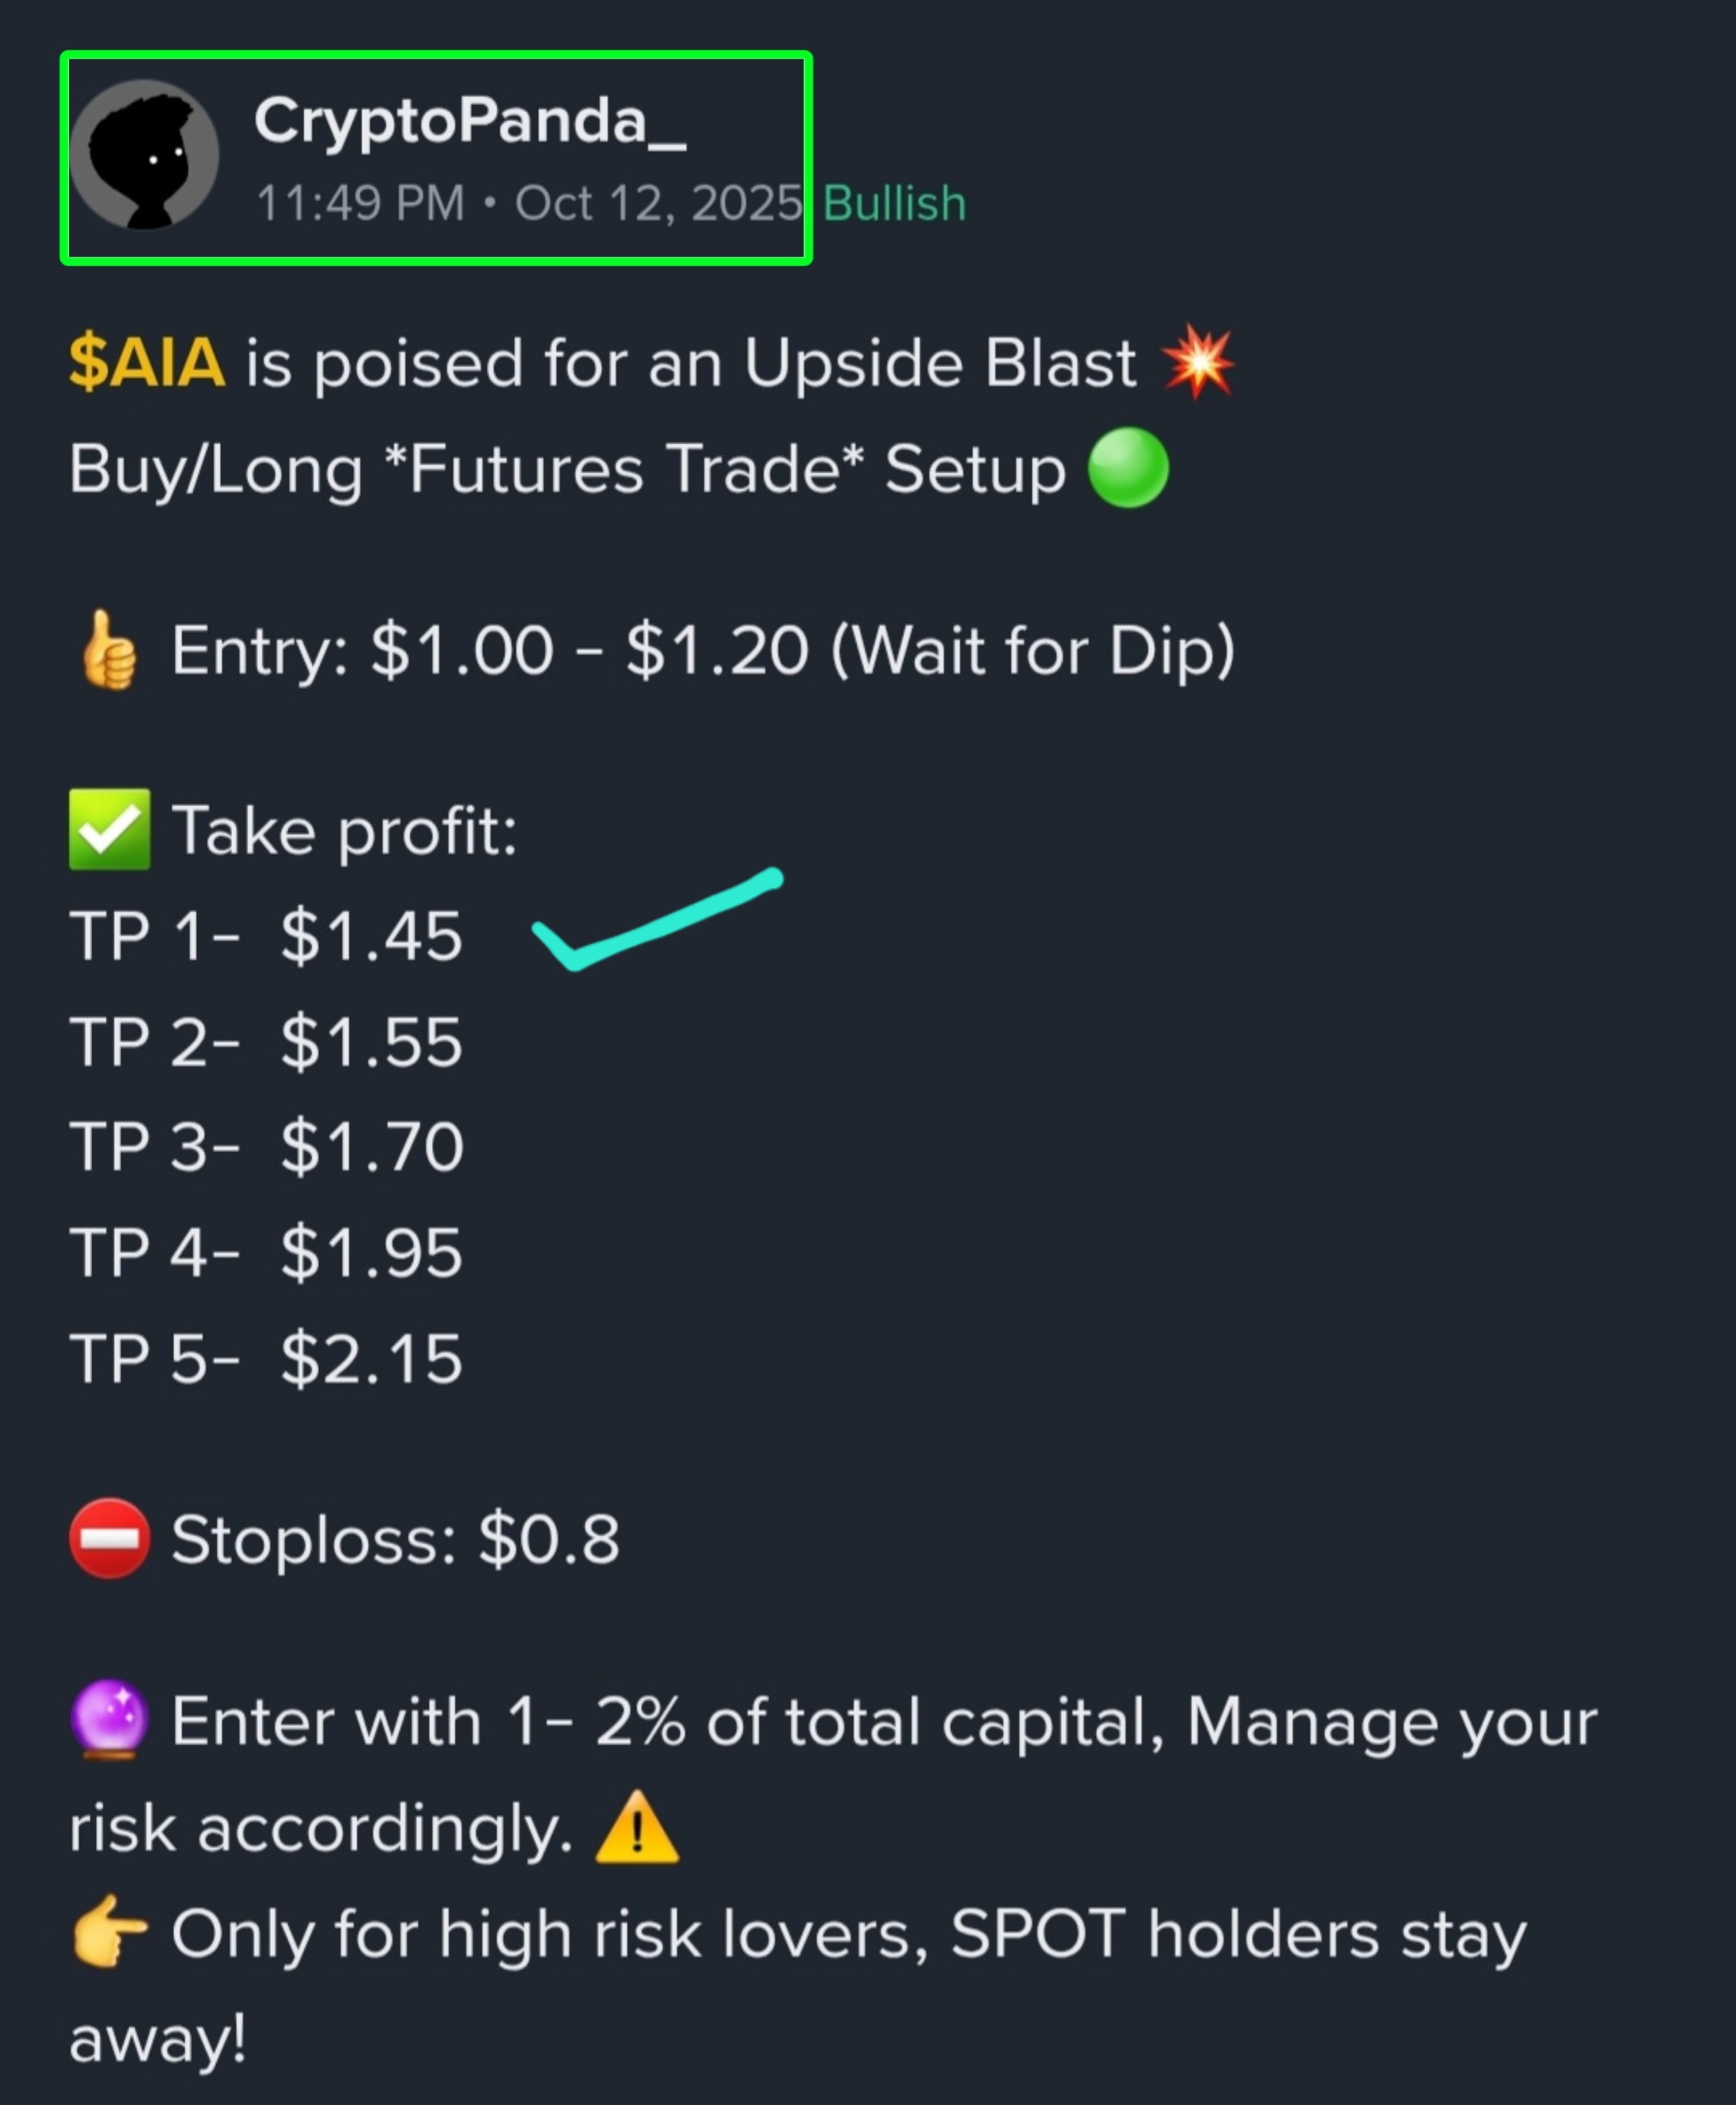Viewport: 1736px width, 2105px height.
Task: Open the $AIA cashtag link
Action: [x=146, y=362]
